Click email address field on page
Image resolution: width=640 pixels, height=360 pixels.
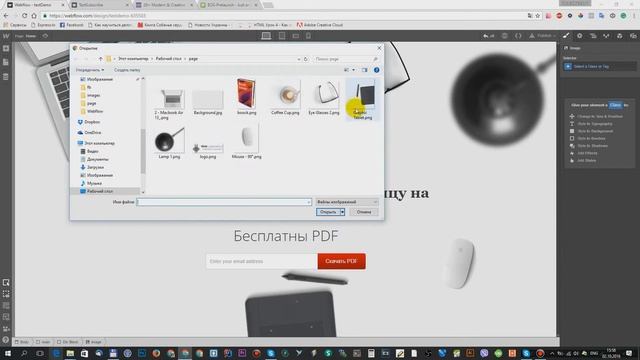pyautogui.click(x=262, y=261)
